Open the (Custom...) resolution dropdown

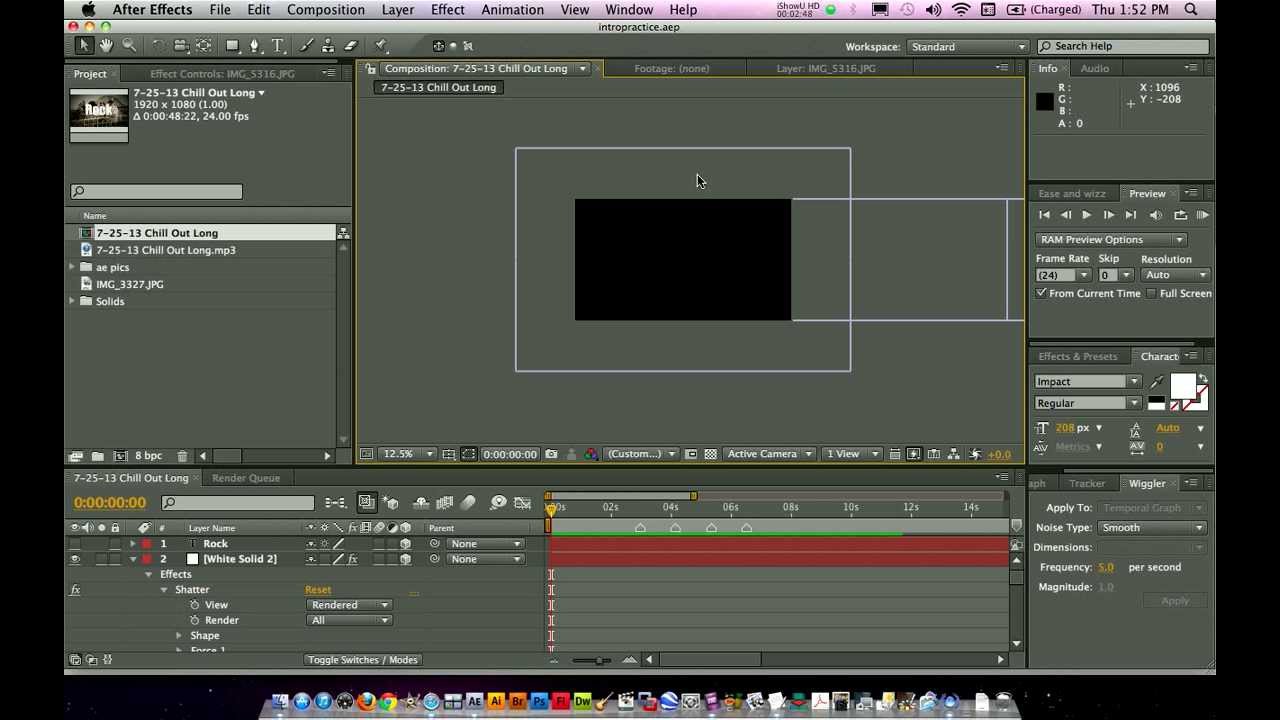[643, 455]
